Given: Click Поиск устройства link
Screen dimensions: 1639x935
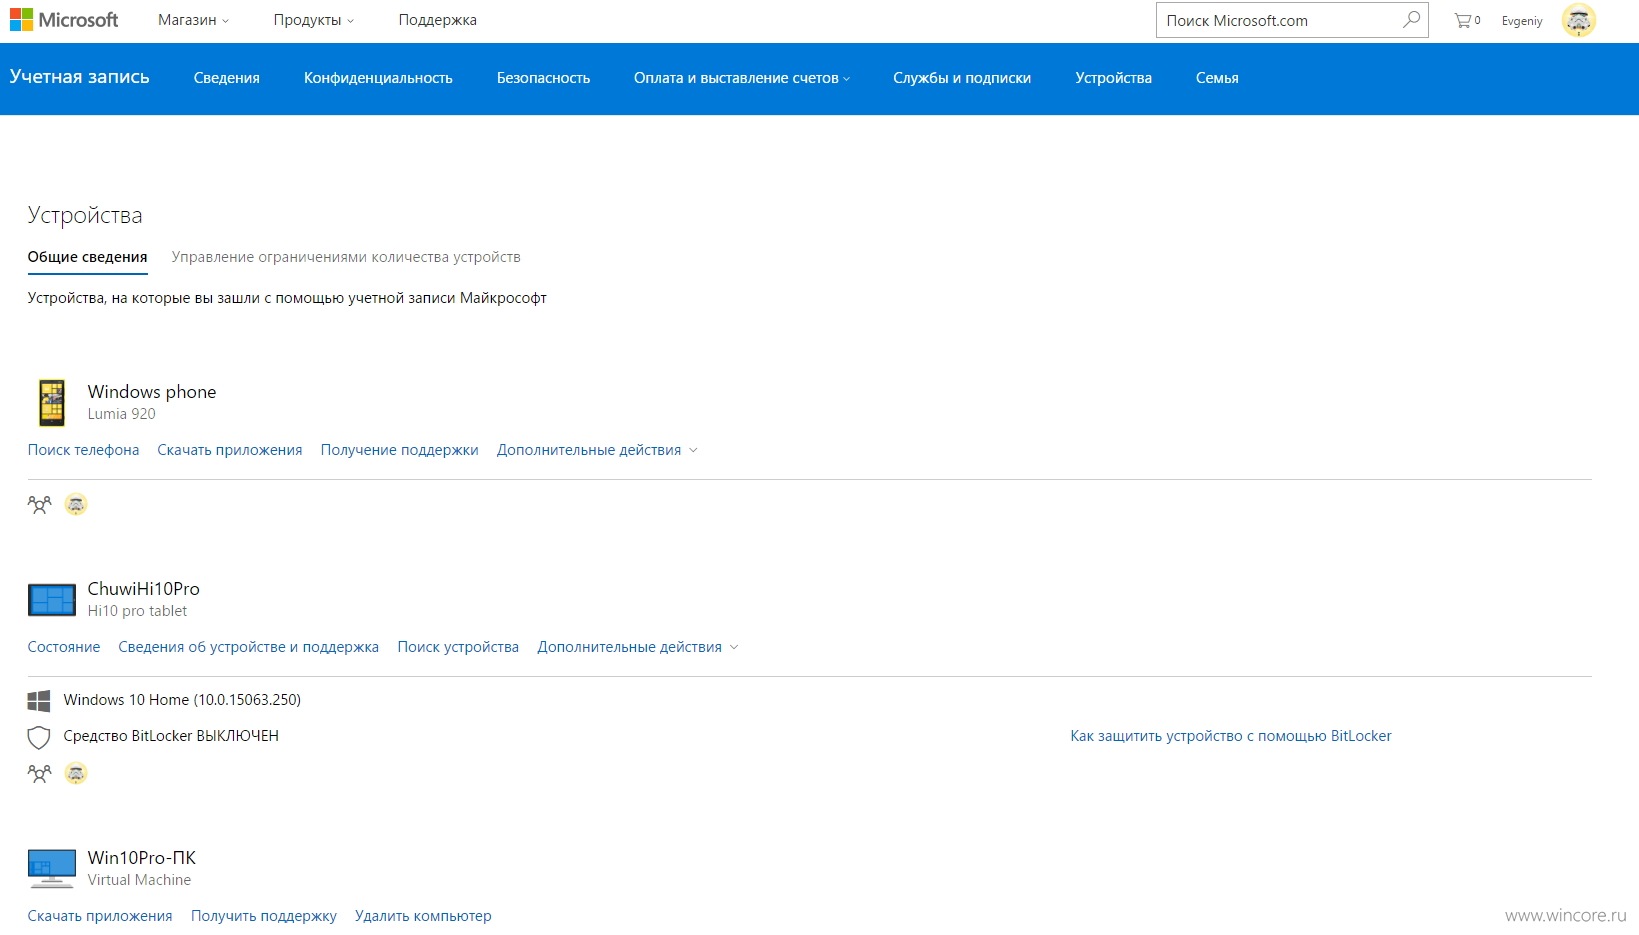Looking at the screenshot, I should [x=458, y=647].
